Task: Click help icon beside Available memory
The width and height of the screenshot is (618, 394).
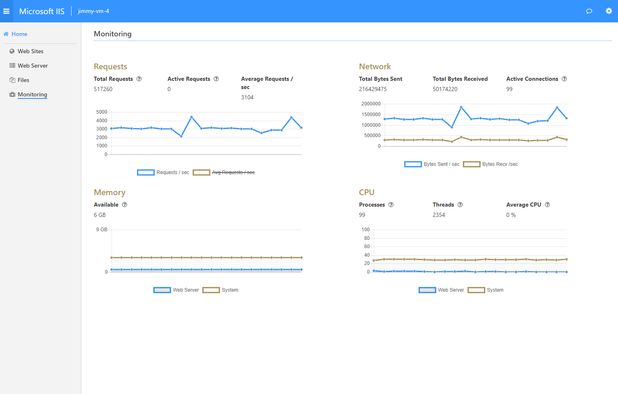Action: (x=125, y=204)
